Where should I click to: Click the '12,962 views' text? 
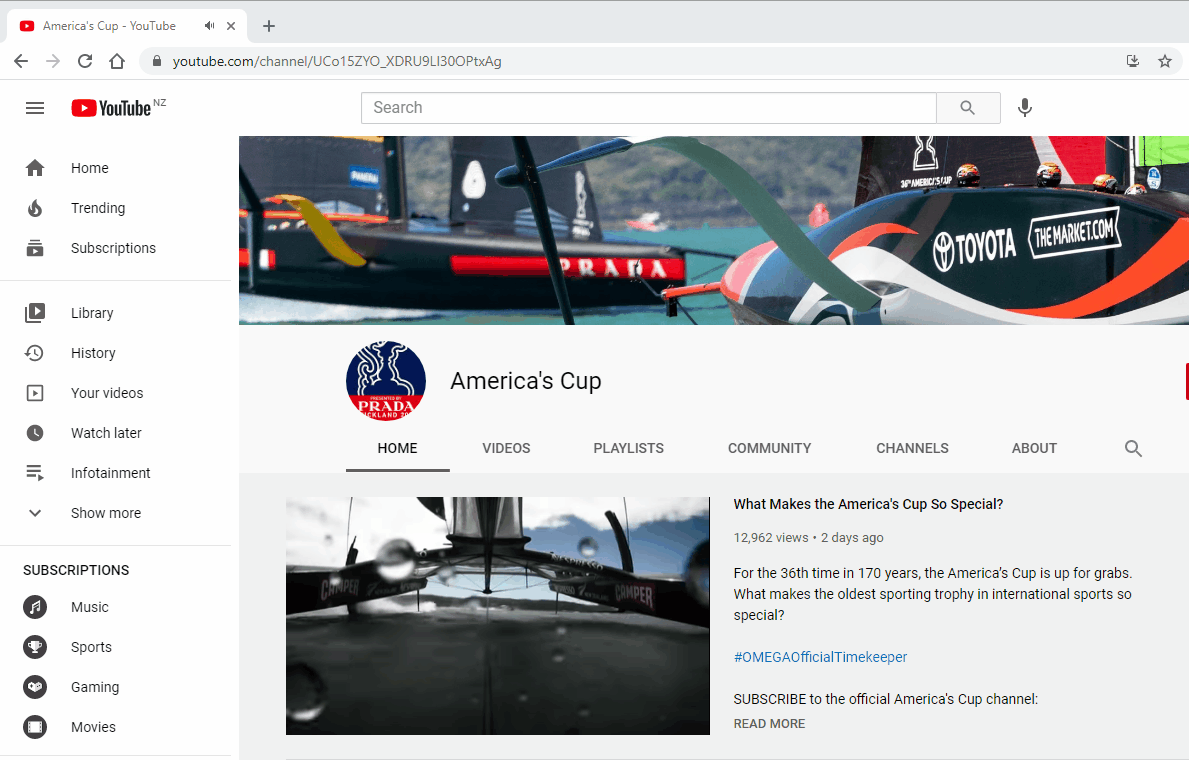tap(770, 538)
